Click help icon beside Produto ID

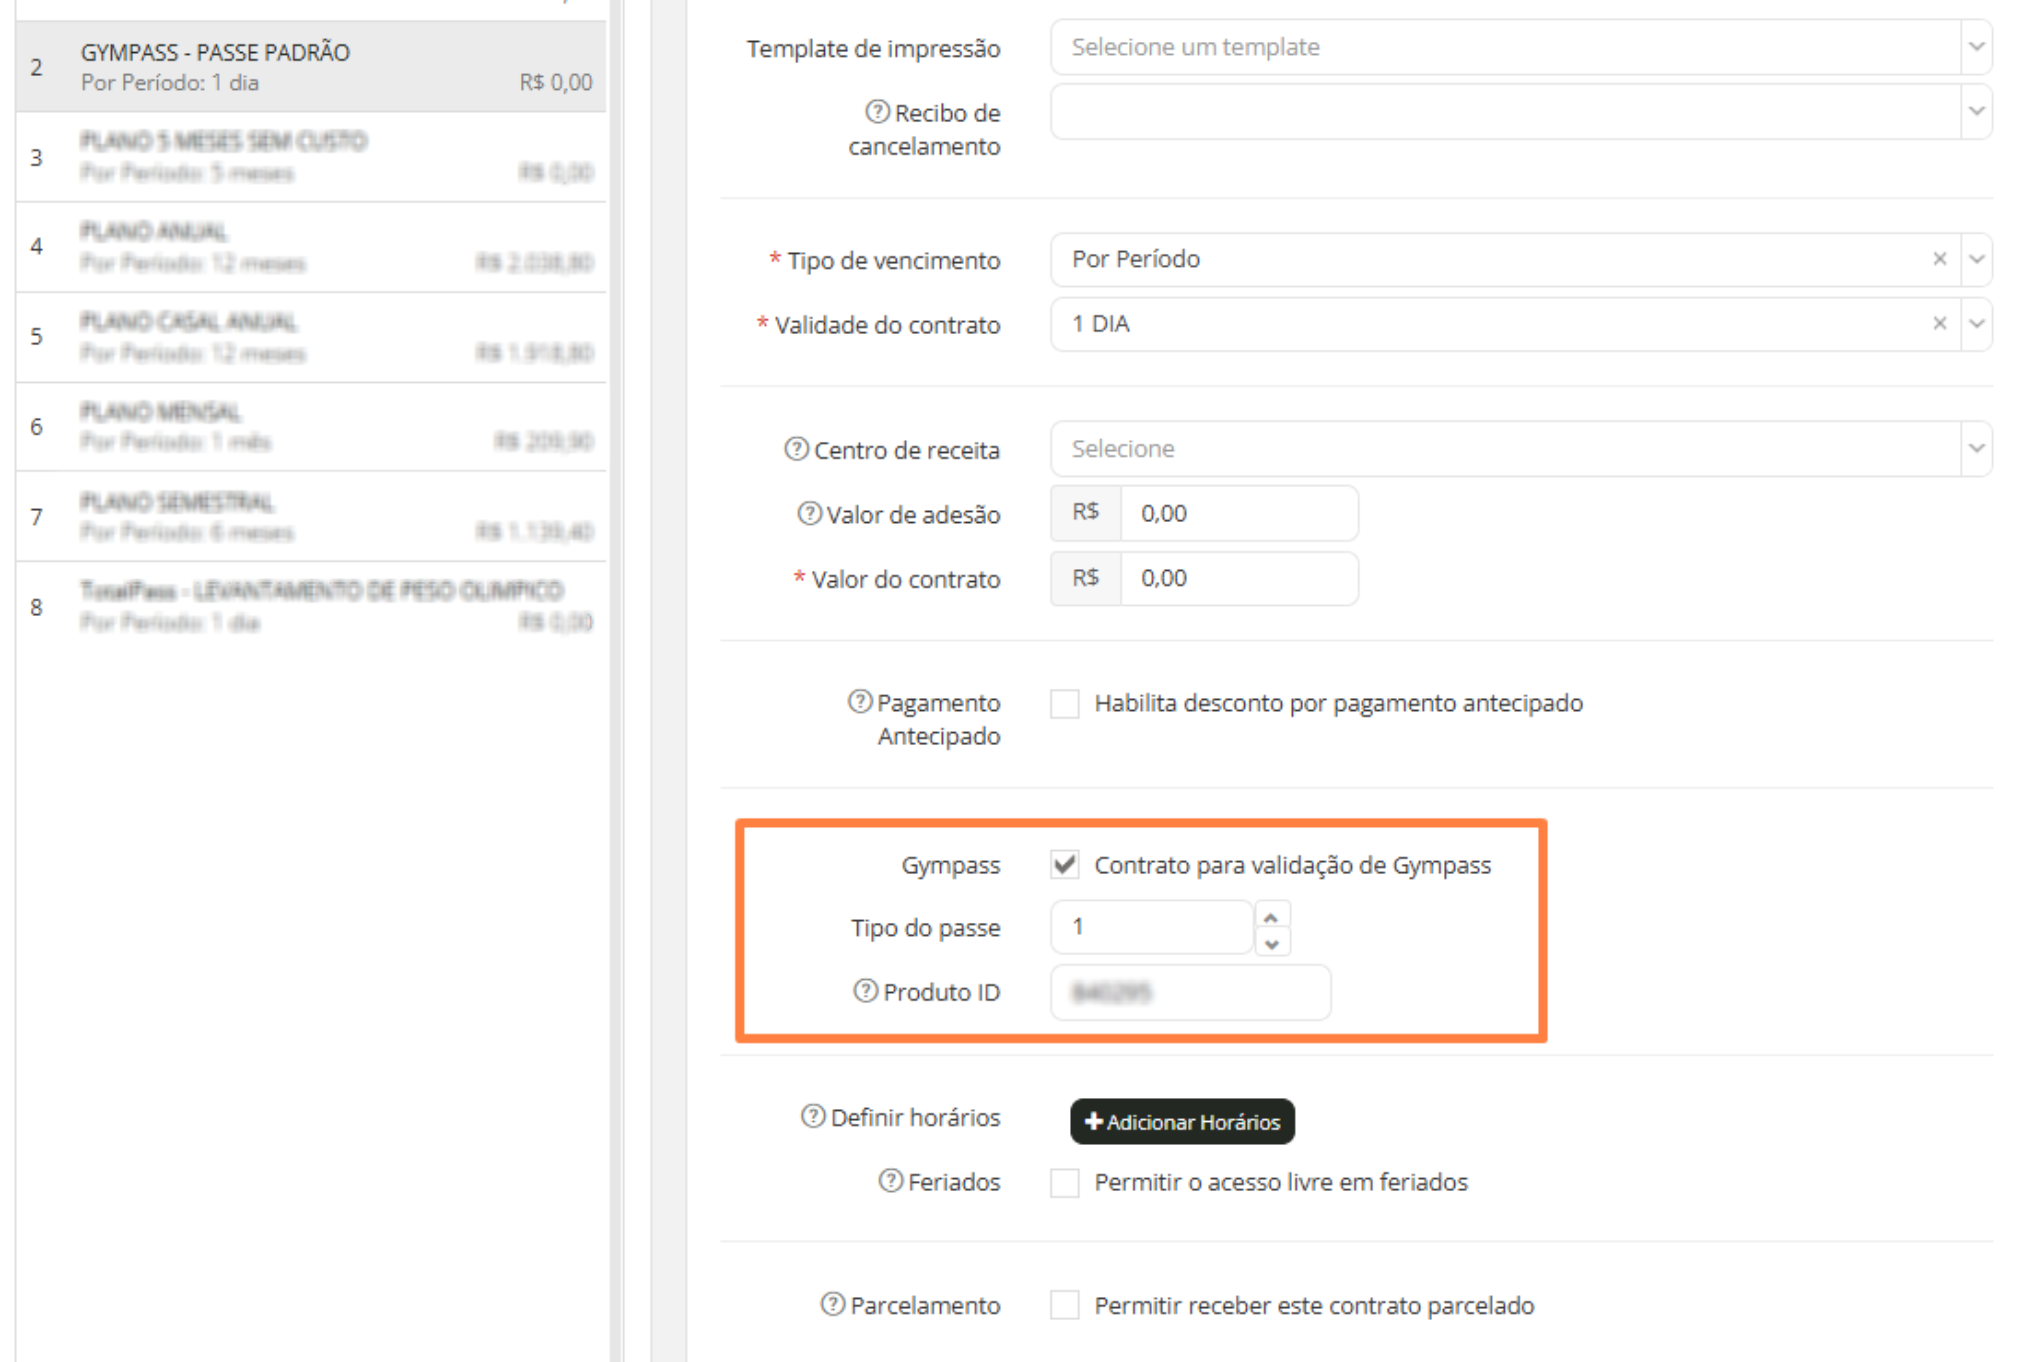pyautogui.click(x=866, y=991)
